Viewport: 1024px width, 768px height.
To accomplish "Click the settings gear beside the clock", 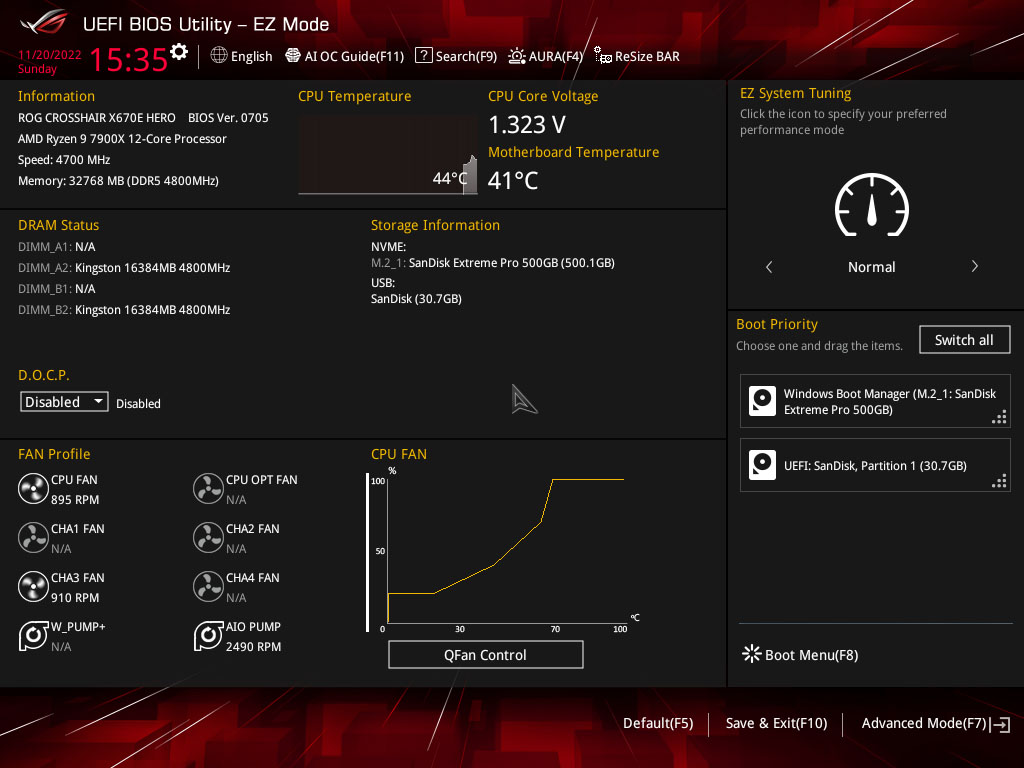I will click(x=179, y=52).
